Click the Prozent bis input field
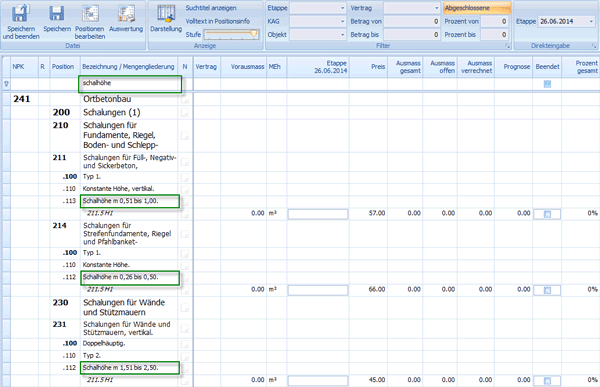Image resolution: width=600 pixels, height=387 pixels. [x=494, y=35]
